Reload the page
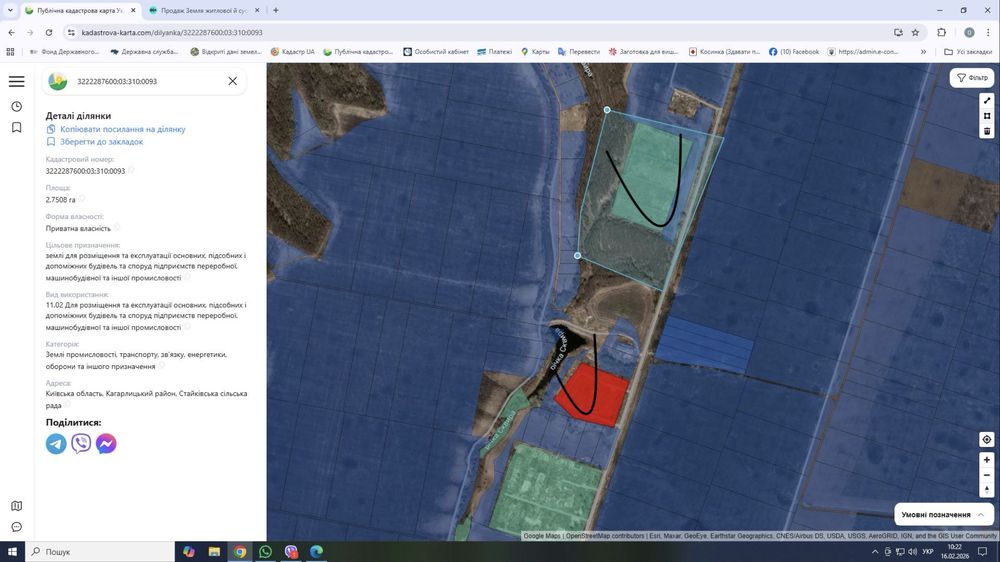The image size is (1000, 562). click(48, 33)
